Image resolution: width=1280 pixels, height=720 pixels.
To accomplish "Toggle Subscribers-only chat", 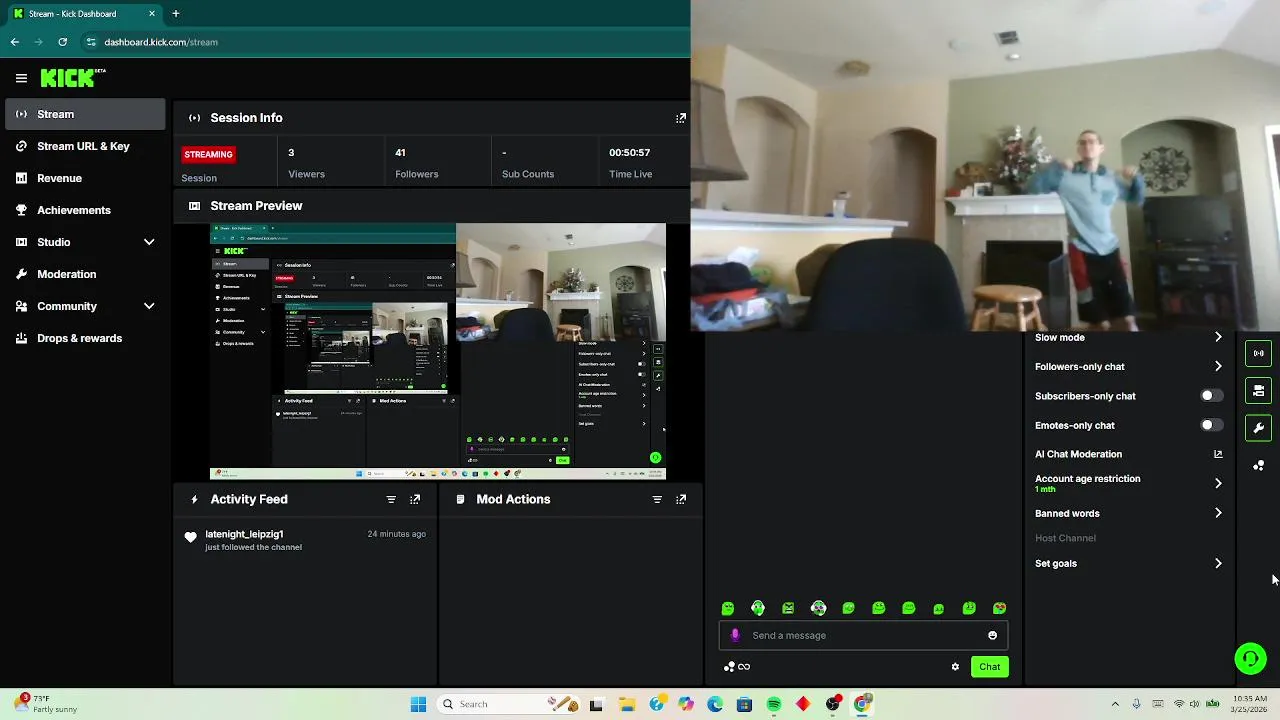I will point(1211,396).
